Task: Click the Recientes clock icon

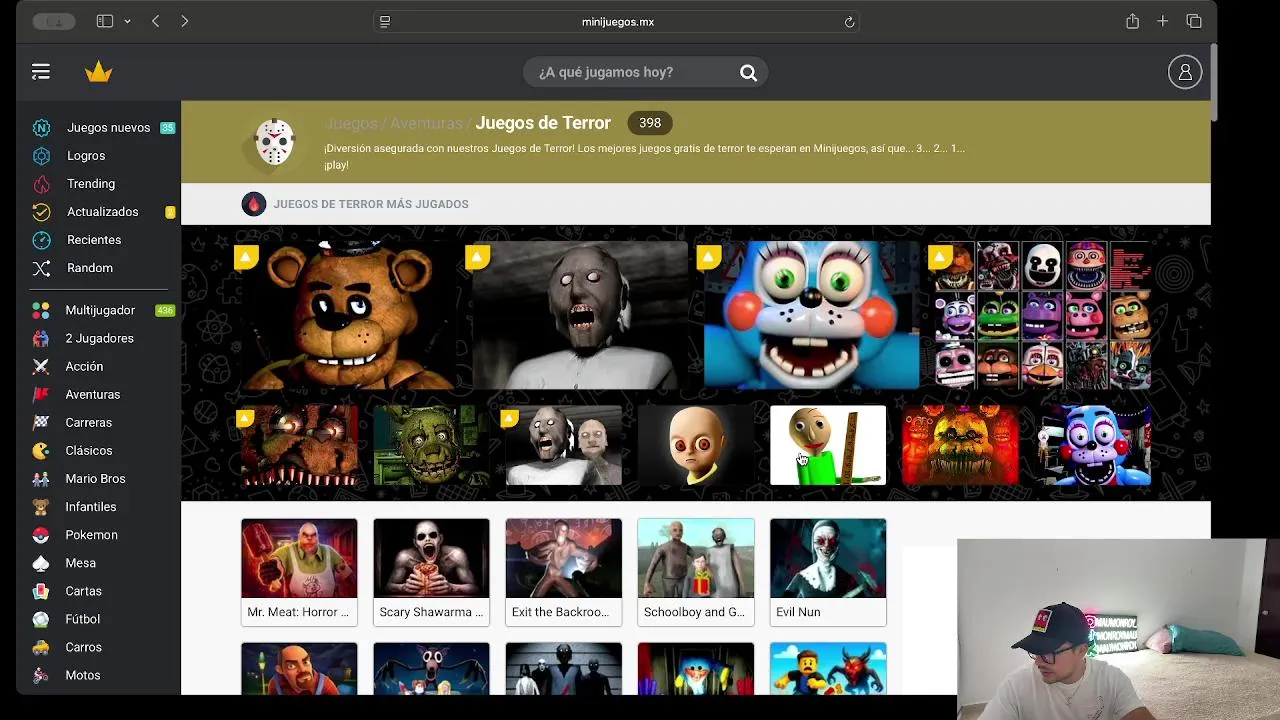Action: tap(41, 240)
